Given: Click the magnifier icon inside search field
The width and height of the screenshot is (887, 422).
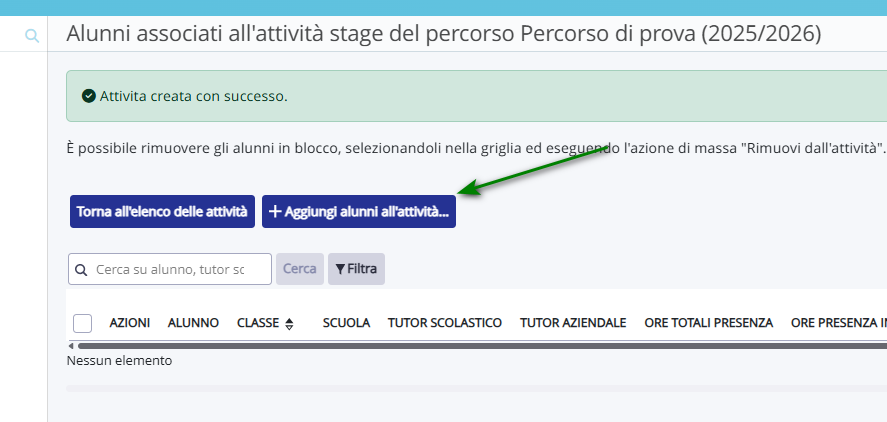Looking at the screenshot, I should click(x=81, y=269).
